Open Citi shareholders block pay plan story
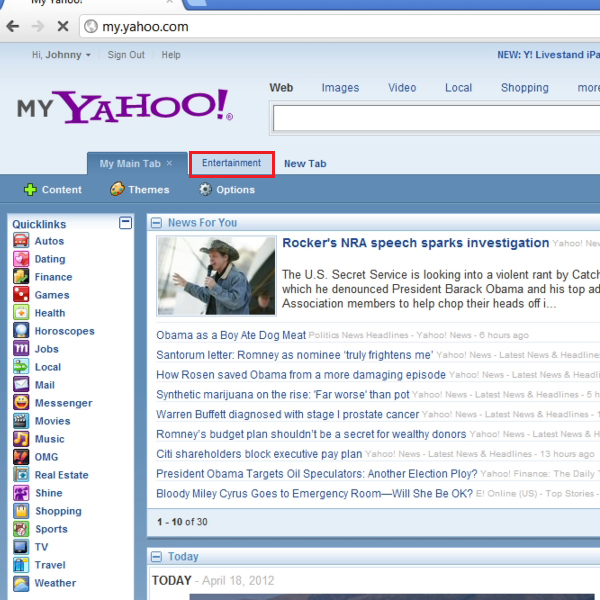Screen dimensions: 600x600 coord(259,454)
